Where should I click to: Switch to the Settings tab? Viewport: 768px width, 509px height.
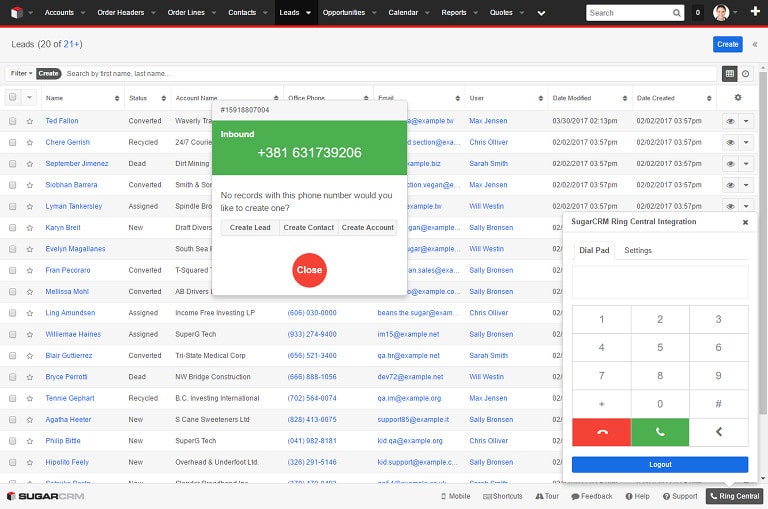pos(638,250)
